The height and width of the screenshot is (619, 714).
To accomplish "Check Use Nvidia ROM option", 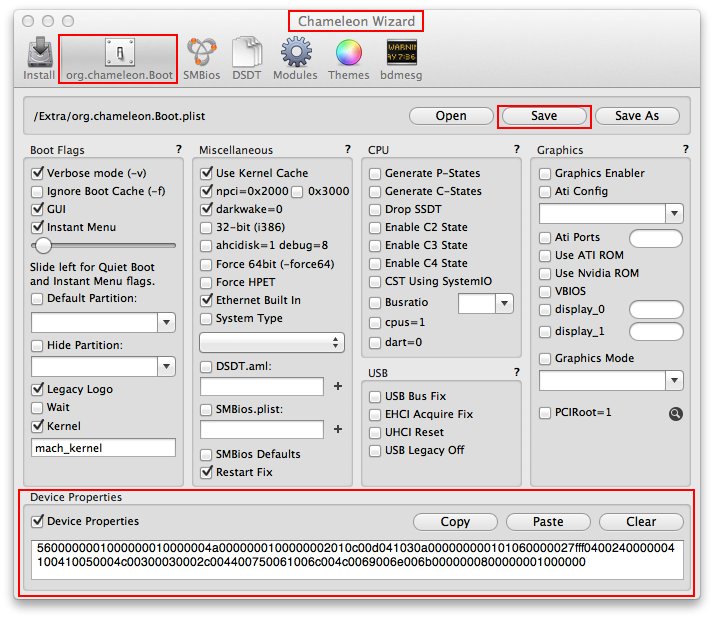I will click(x=545, y=274).
